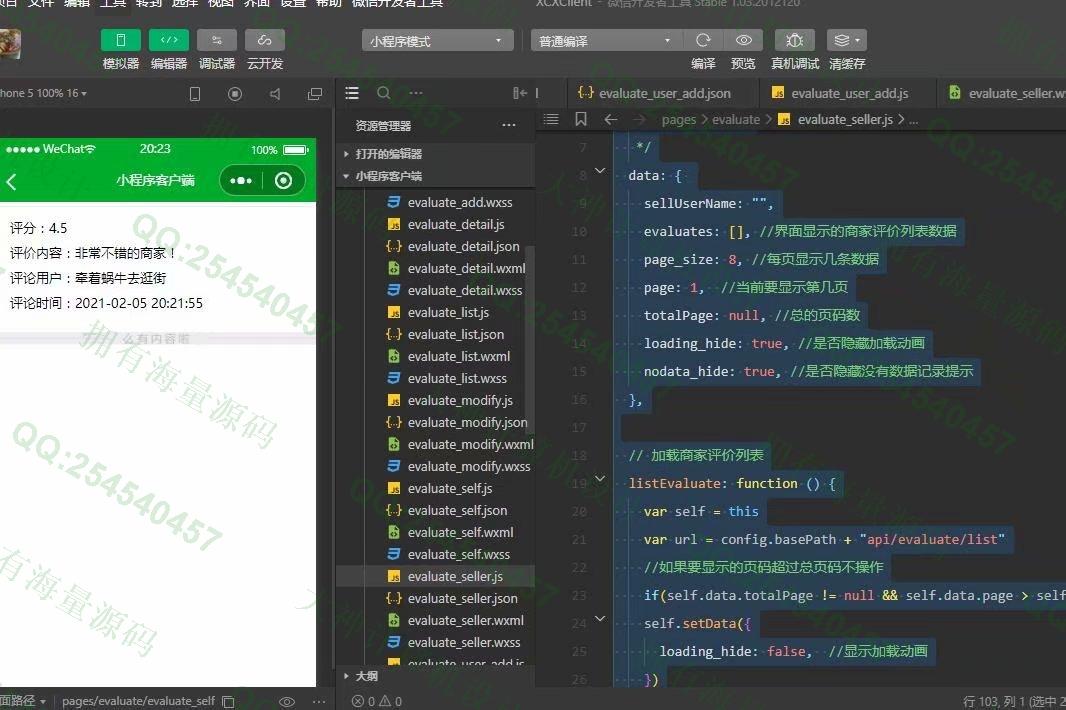Click the pages breadcrumb
Screen dimensions: 1066x710
click(678, 120)
